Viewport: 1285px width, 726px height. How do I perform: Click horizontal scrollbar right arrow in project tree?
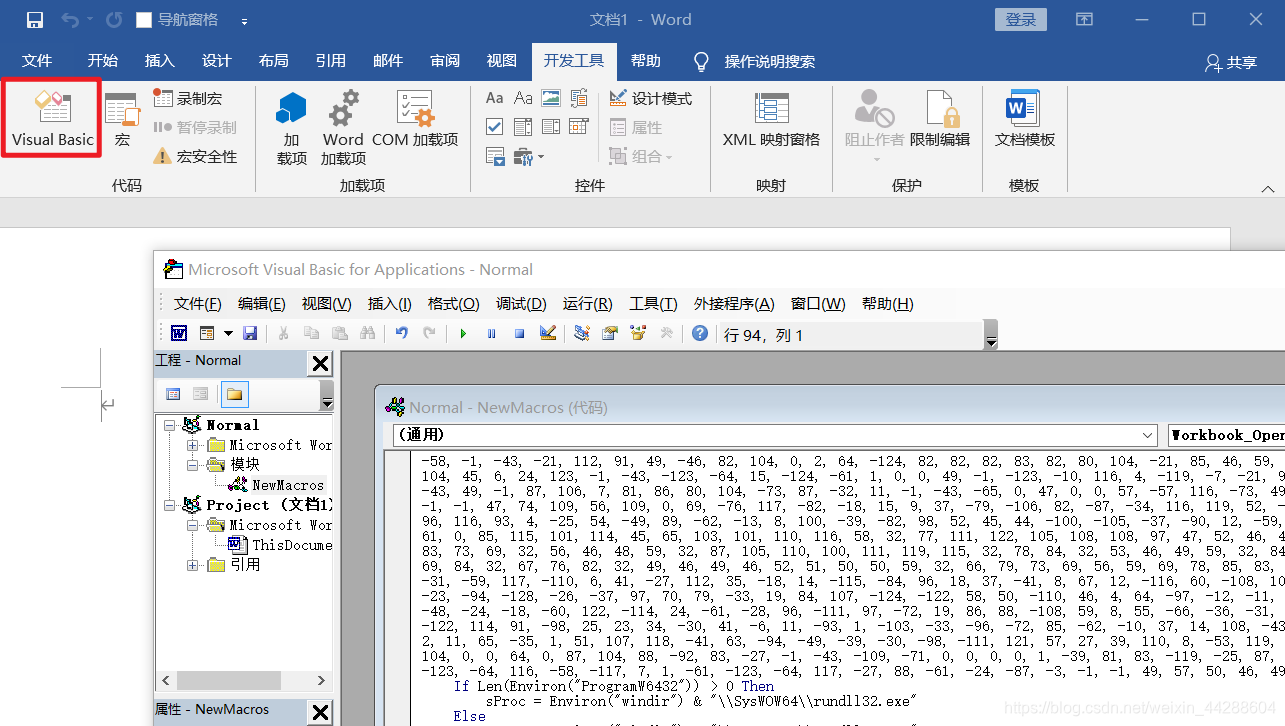321,681
